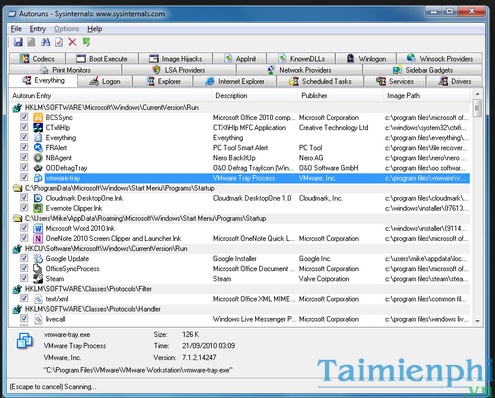The image size is (495, 398).
Task: Click the OODefragTray entry icon
Action: pos(38,168)
